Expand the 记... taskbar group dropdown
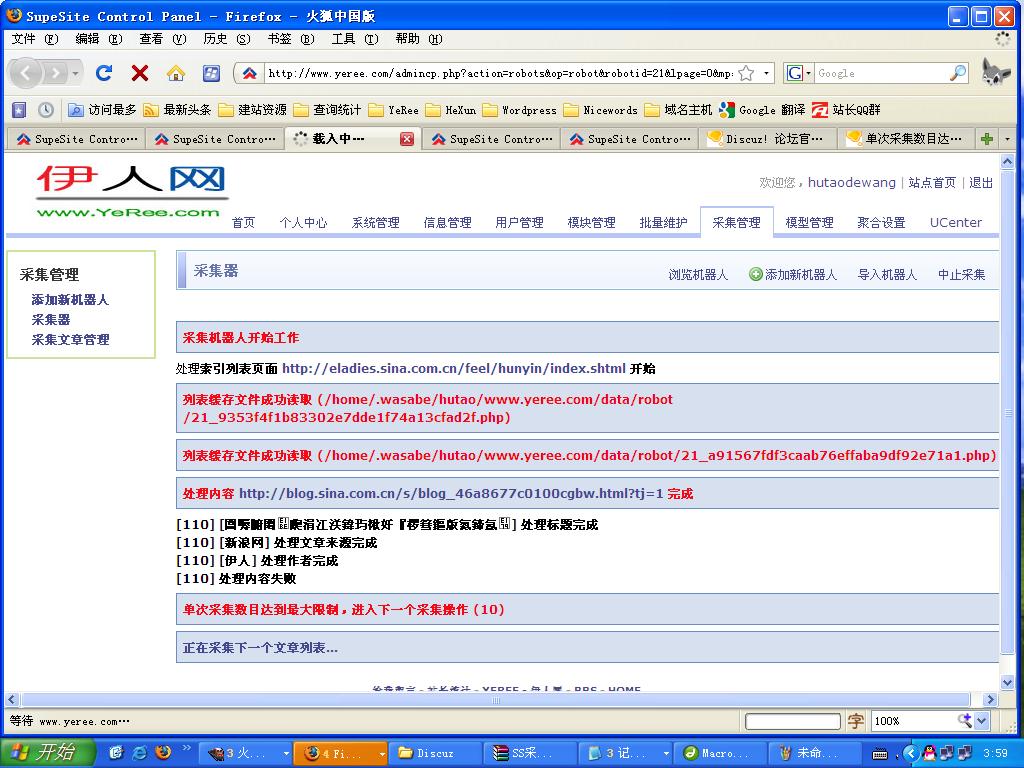The width and height of the screenshot is (1024, 768). click(x=665, y=753)
